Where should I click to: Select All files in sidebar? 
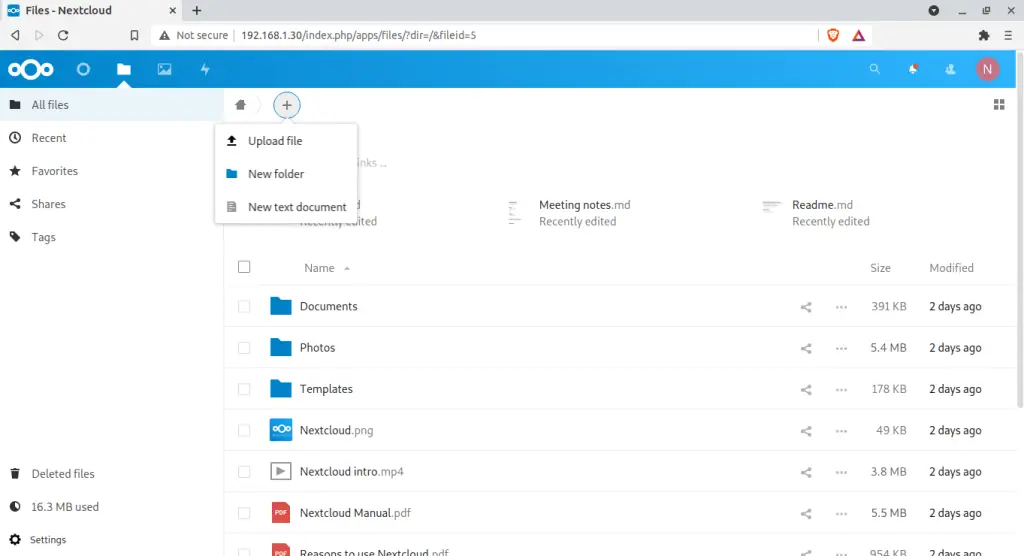pos(112,105)
